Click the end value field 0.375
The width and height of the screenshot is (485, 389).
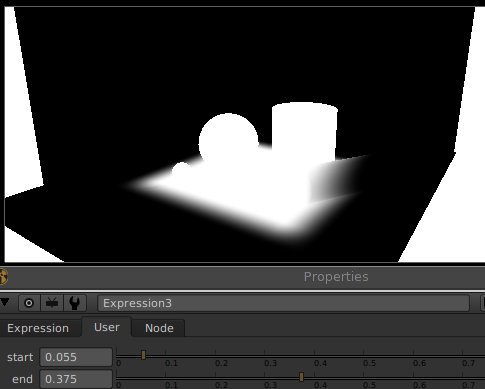pos(76,379)
